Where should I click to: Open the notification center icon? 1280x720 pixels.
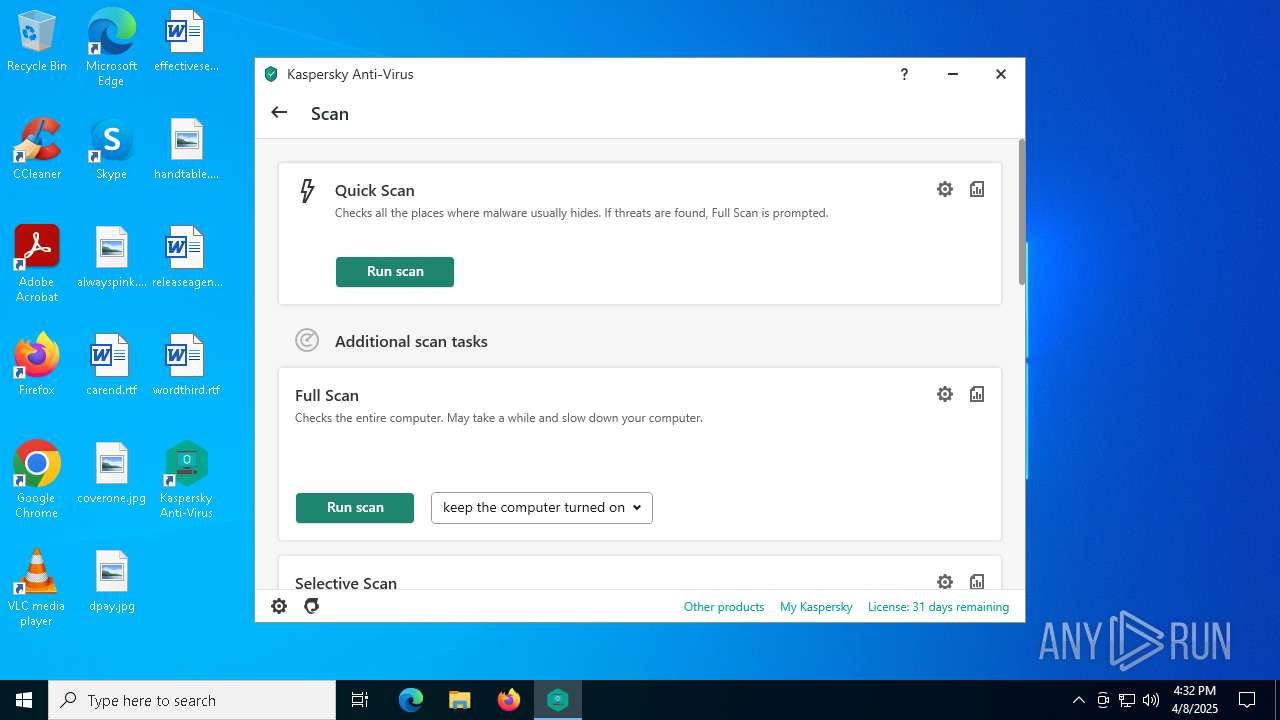1247,700
